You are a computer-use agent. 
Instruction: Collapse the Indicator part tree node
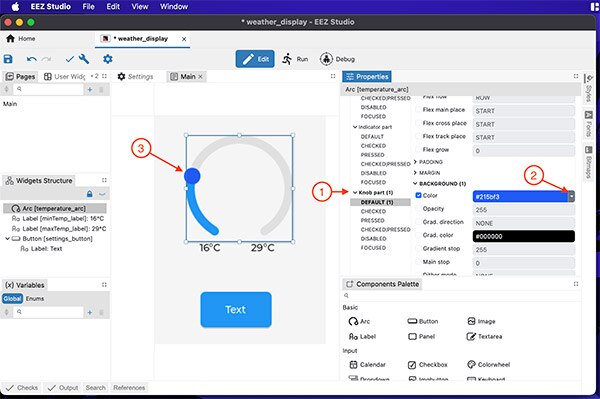[355, 127]
